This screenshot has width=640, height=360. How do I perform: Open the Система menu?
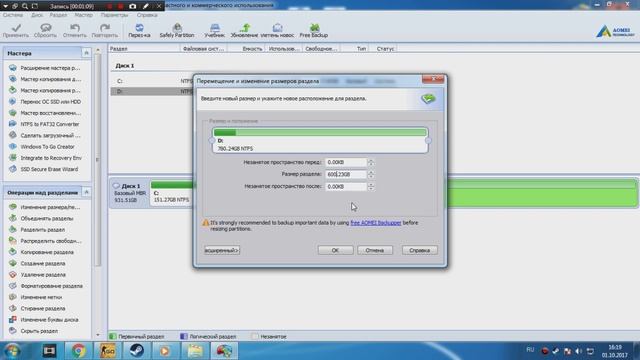[x=13, y=15]
